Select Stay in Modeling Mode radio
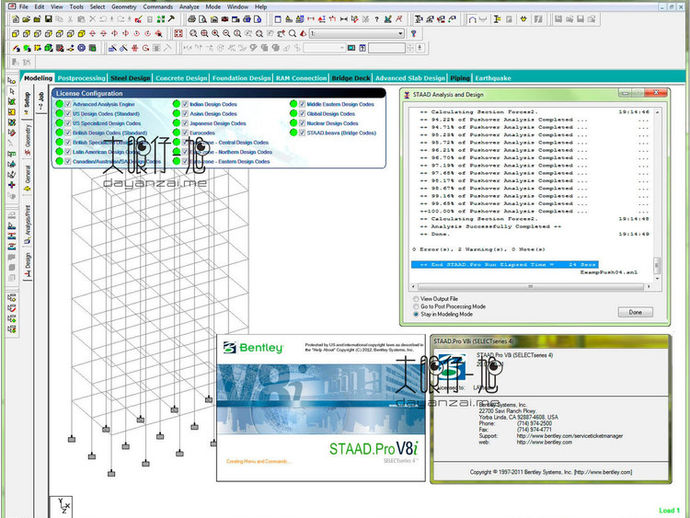Image resolution: width=690 pixels, height=518 pixels. pos(415,314)
